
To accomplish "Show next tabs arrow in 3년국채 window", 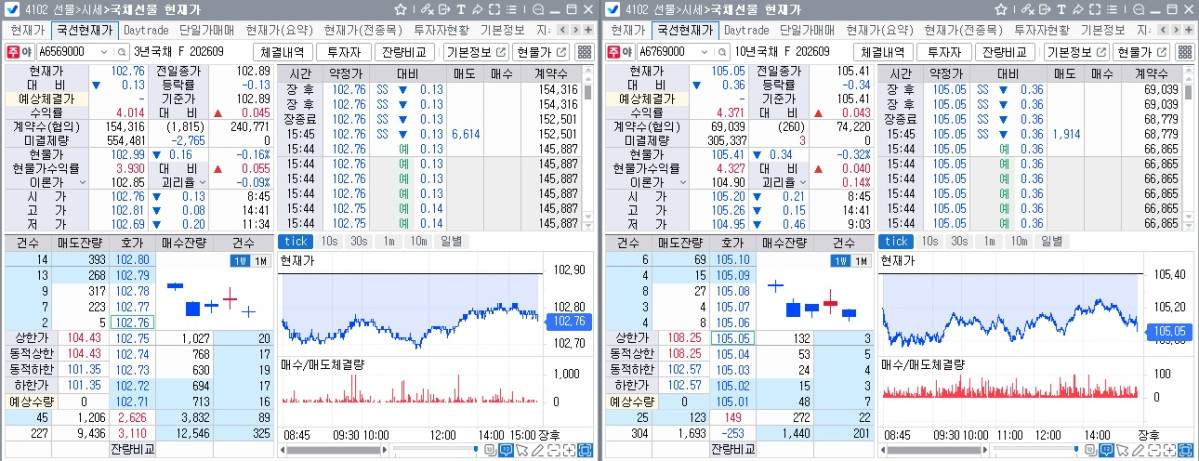I will pyautogui.click(x=575, y=30).
